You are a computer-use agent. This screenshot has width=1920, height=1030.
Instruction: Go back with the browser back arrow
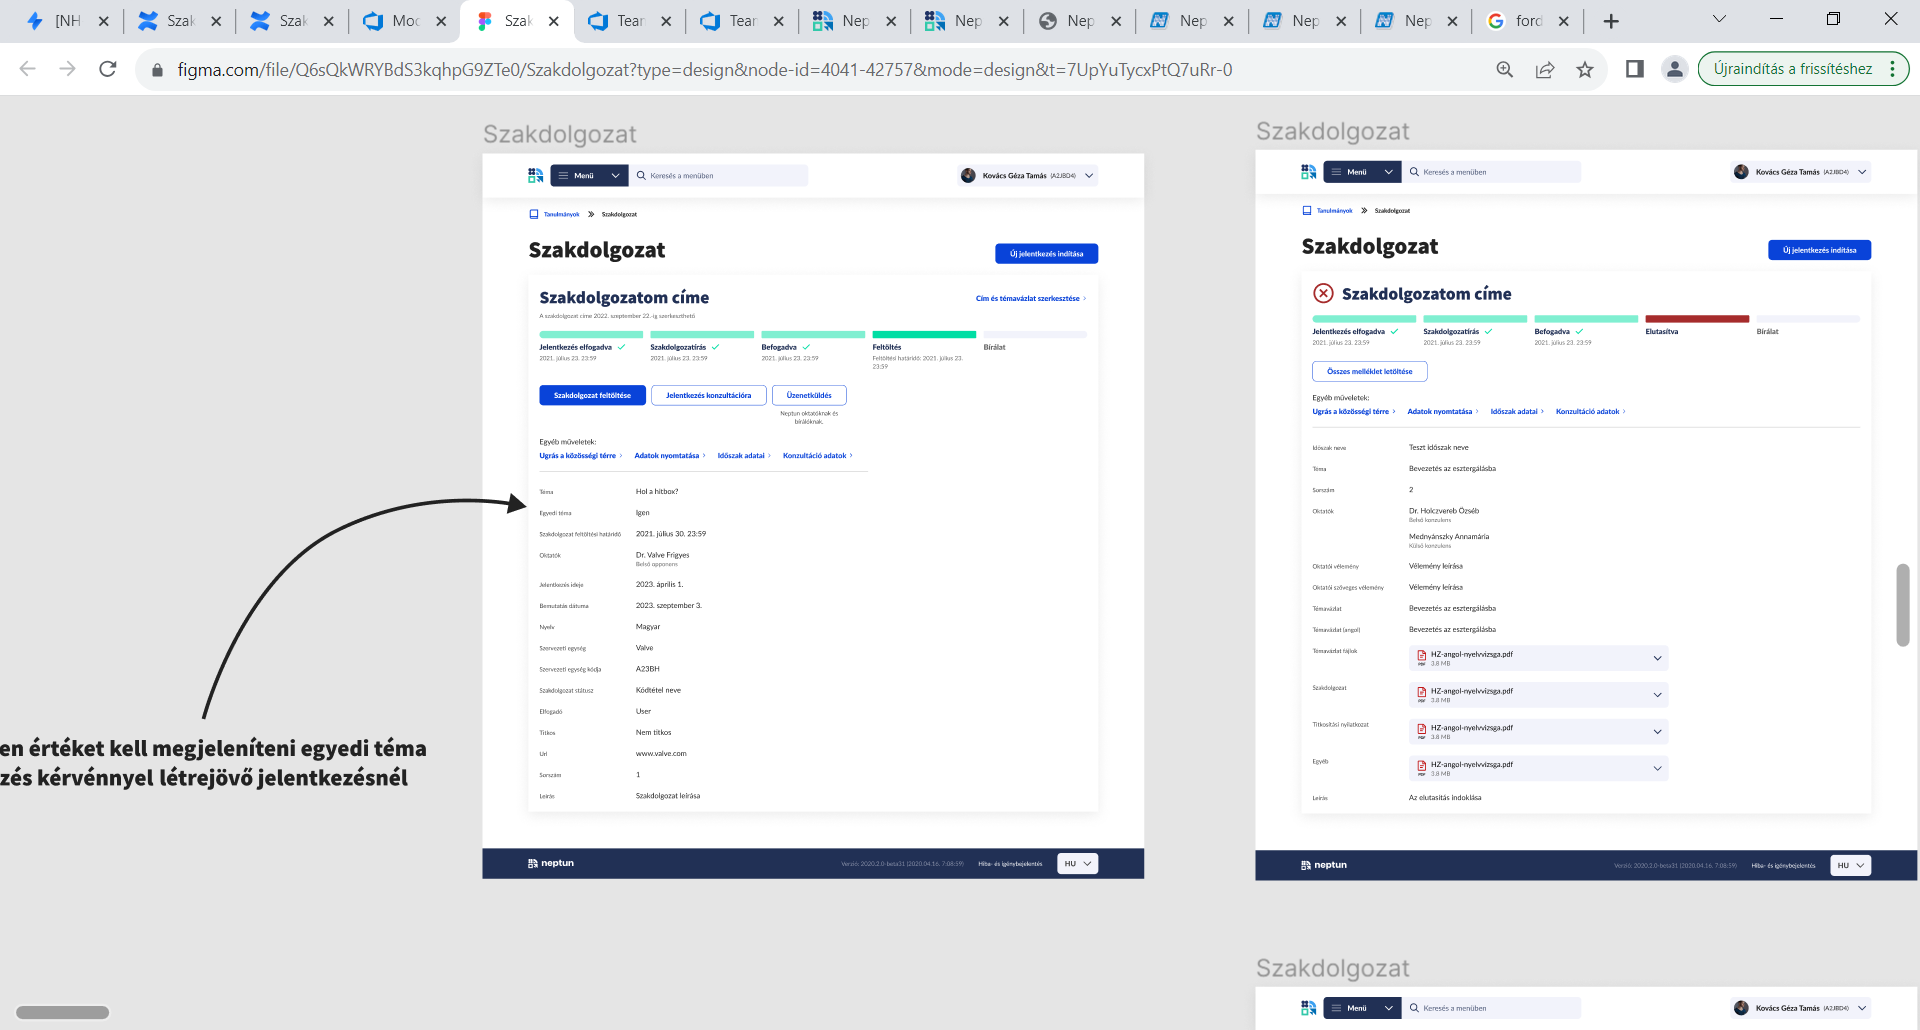coord(28,69)
